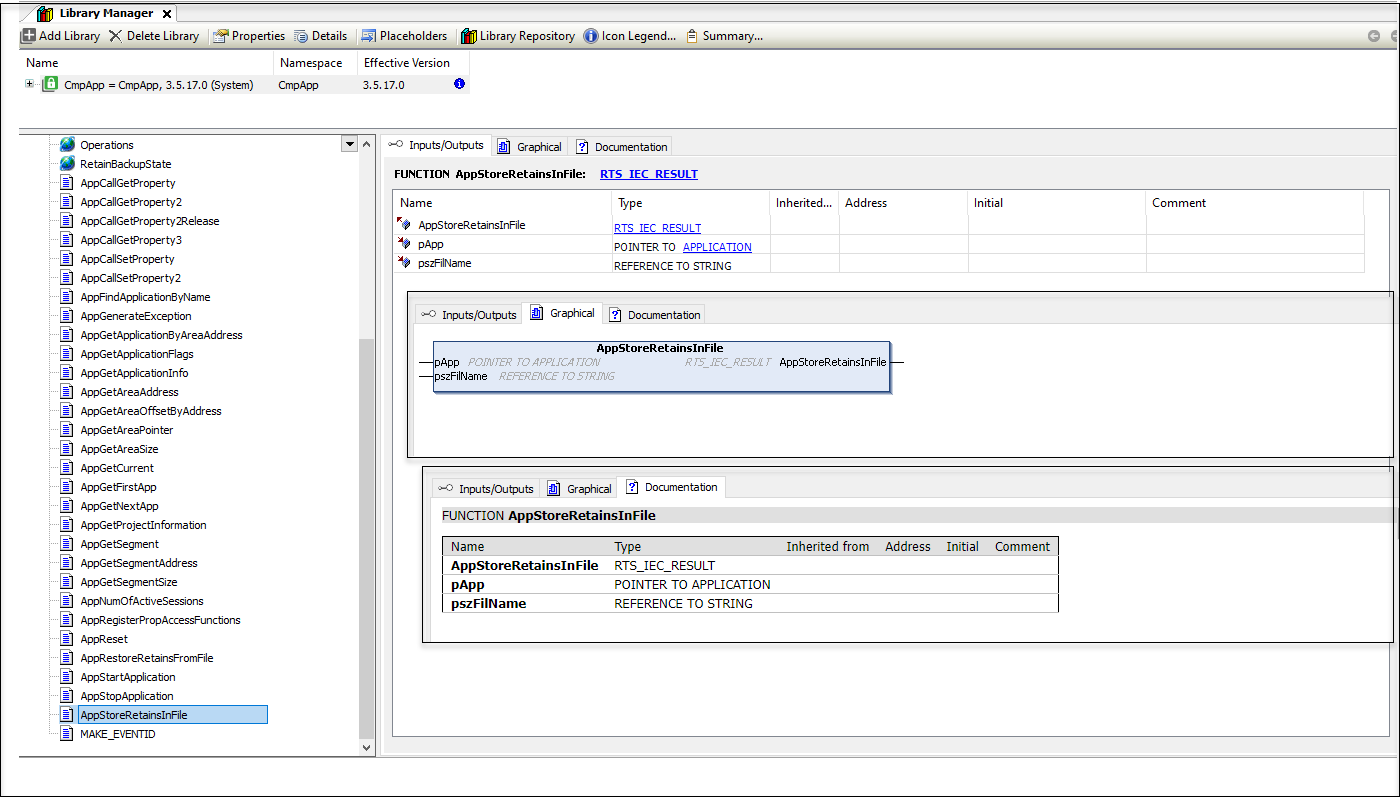Select the MAKE_EVENTID tree item

click(x=117, y=734)
